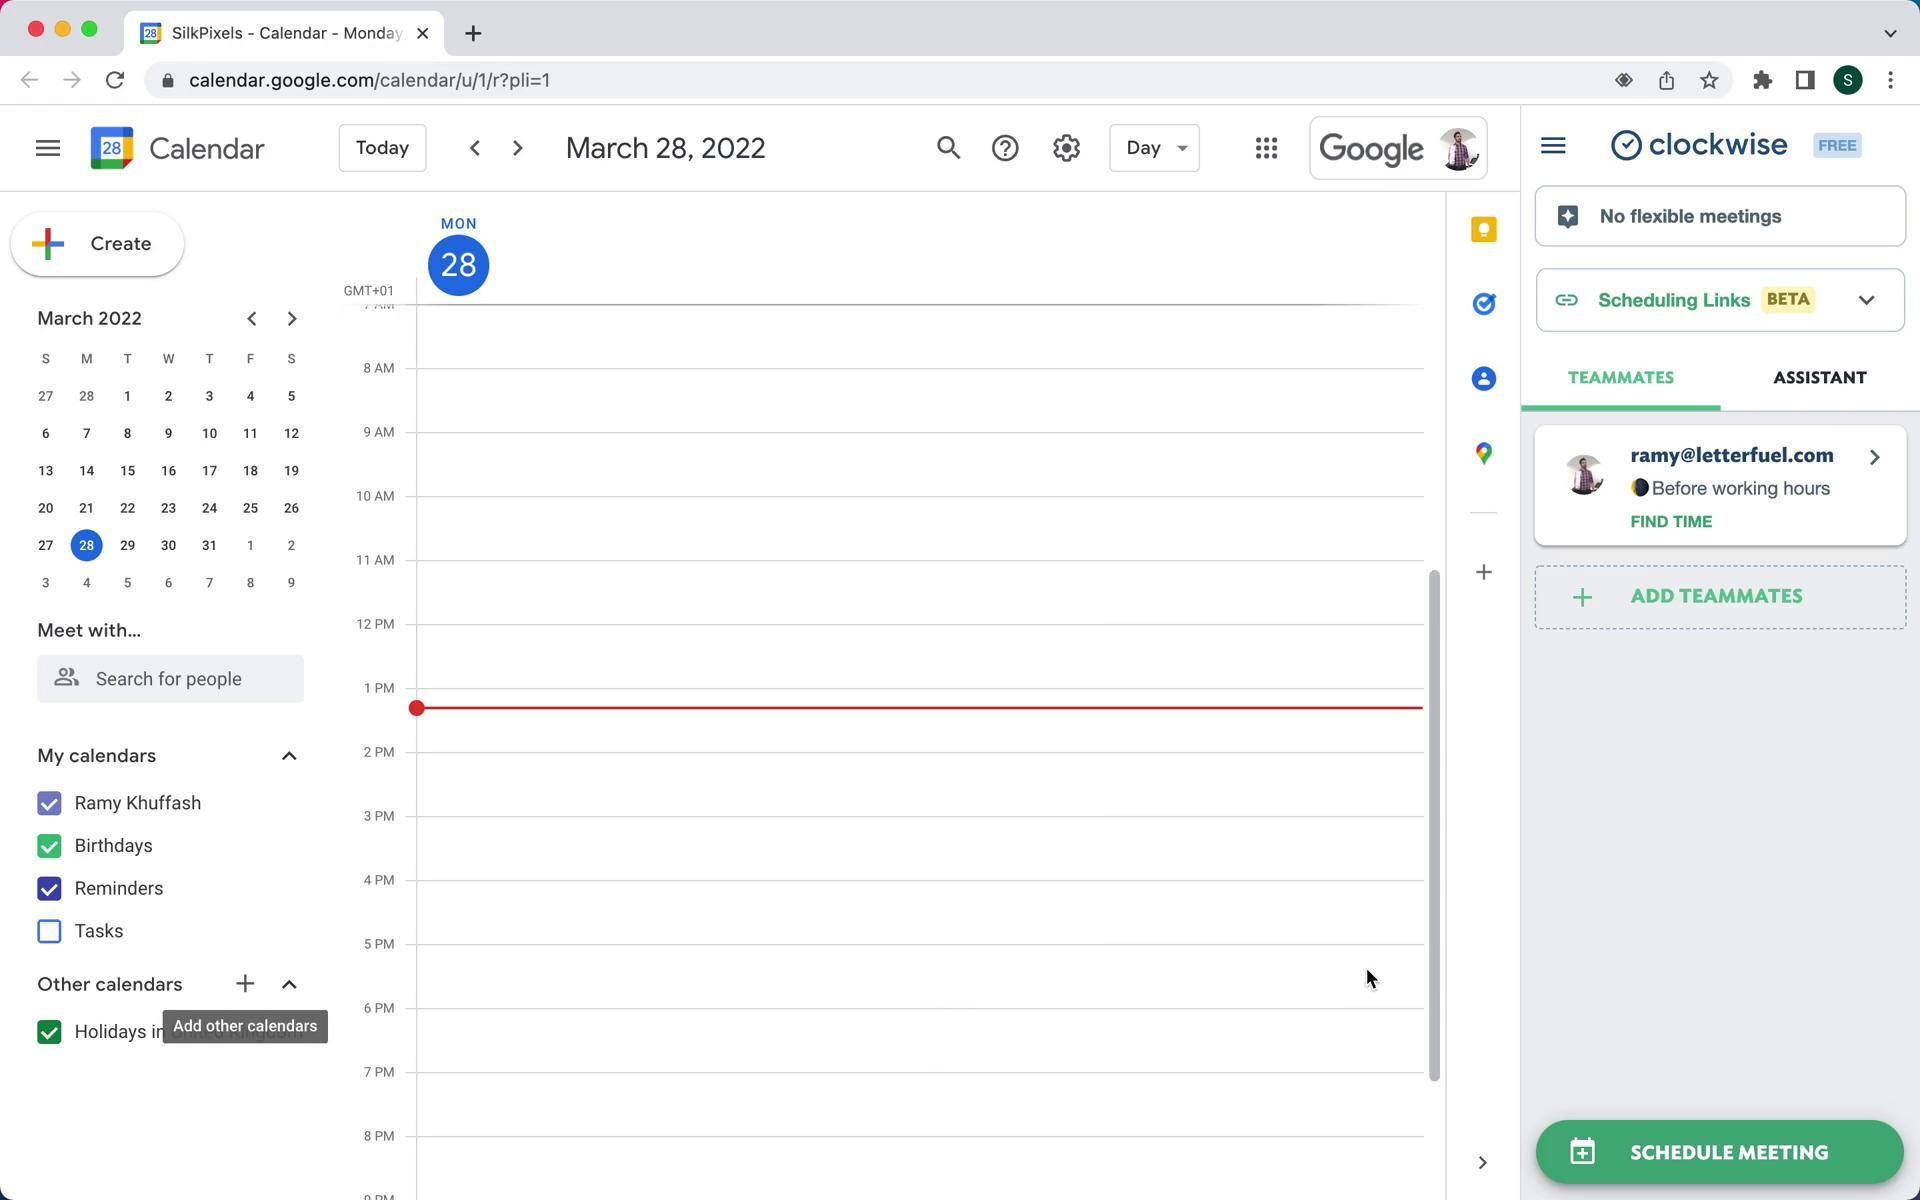Screen dimensions: 1920x1200
Task: Click the Support help question icon
Action: (1005, 148)
